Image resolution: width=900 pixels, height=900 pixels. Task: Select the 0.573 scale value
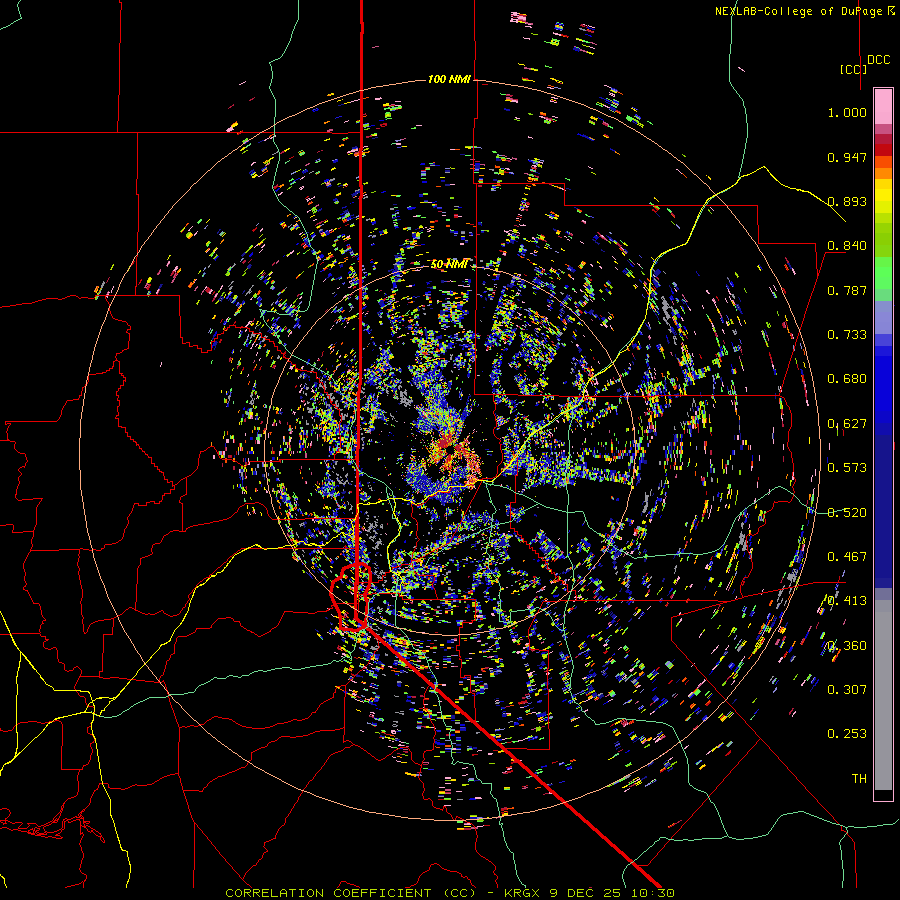pos(847,468)
